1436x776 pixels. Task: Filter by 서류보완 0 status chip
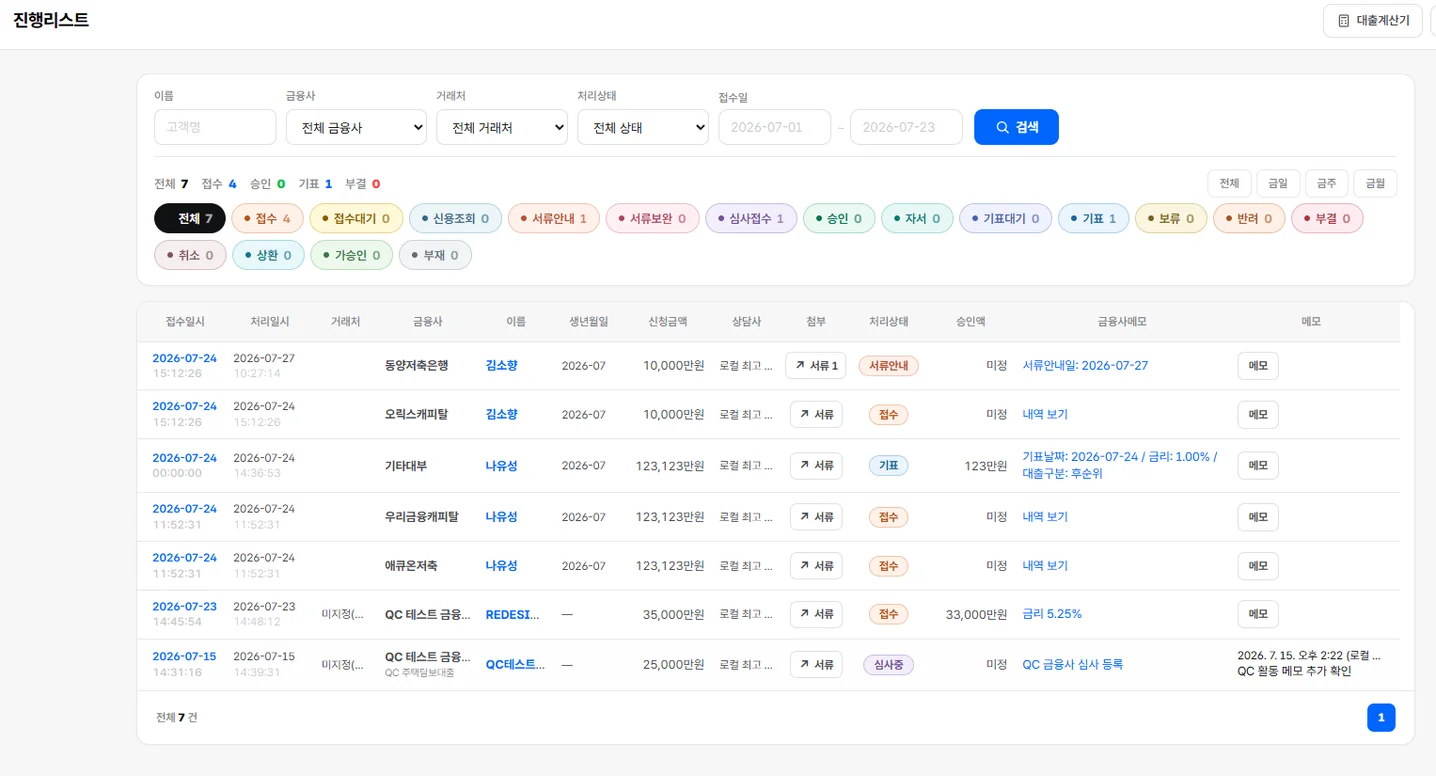[652, 218]
